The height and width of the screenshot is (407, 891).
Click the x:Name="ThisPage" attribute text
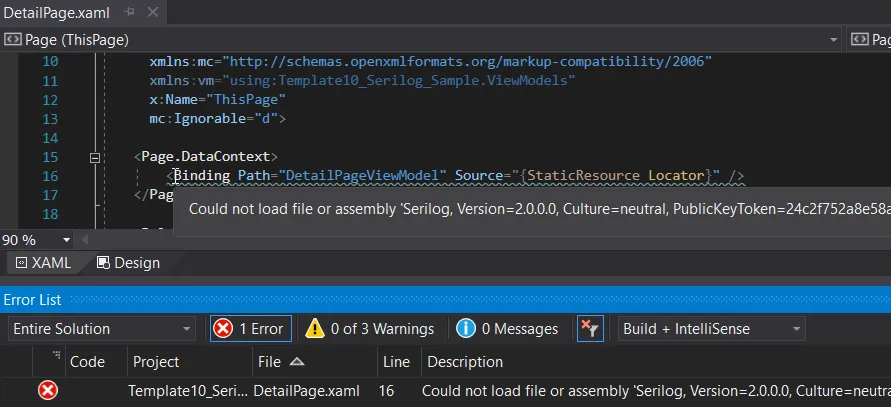point(218,100)
